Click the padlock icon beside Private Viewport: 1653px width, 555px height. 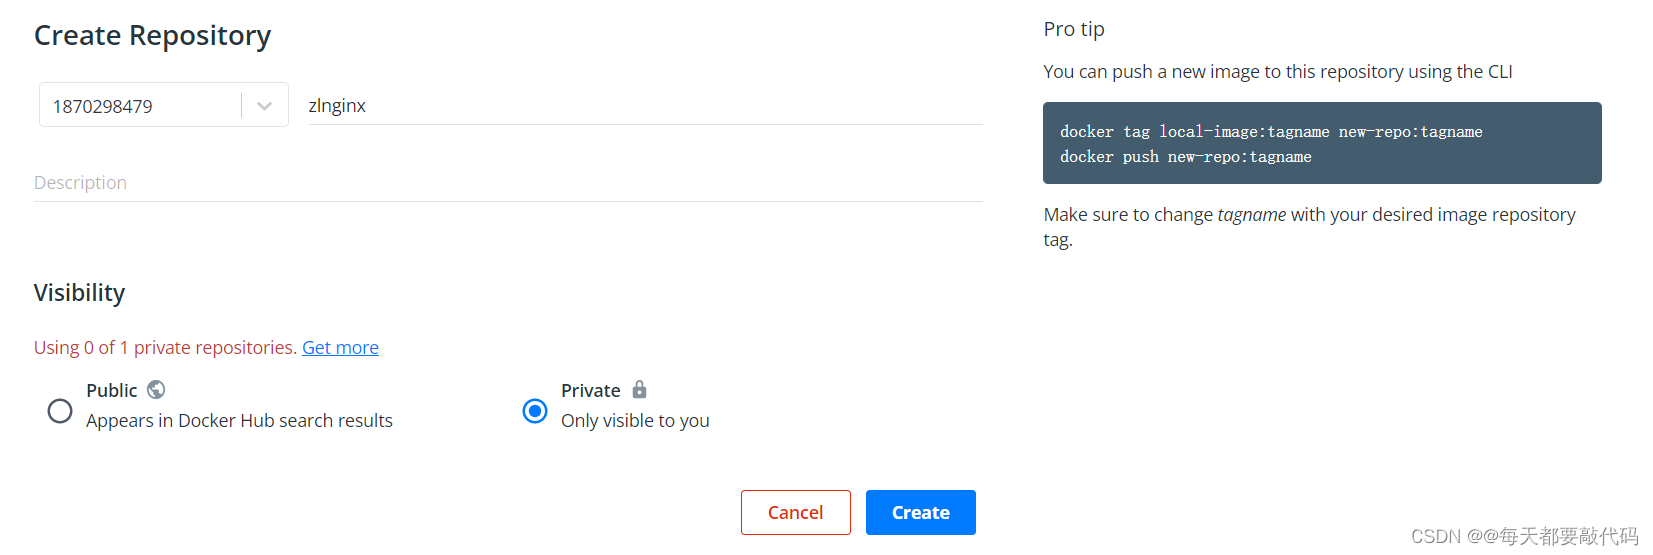click(639, 389)
